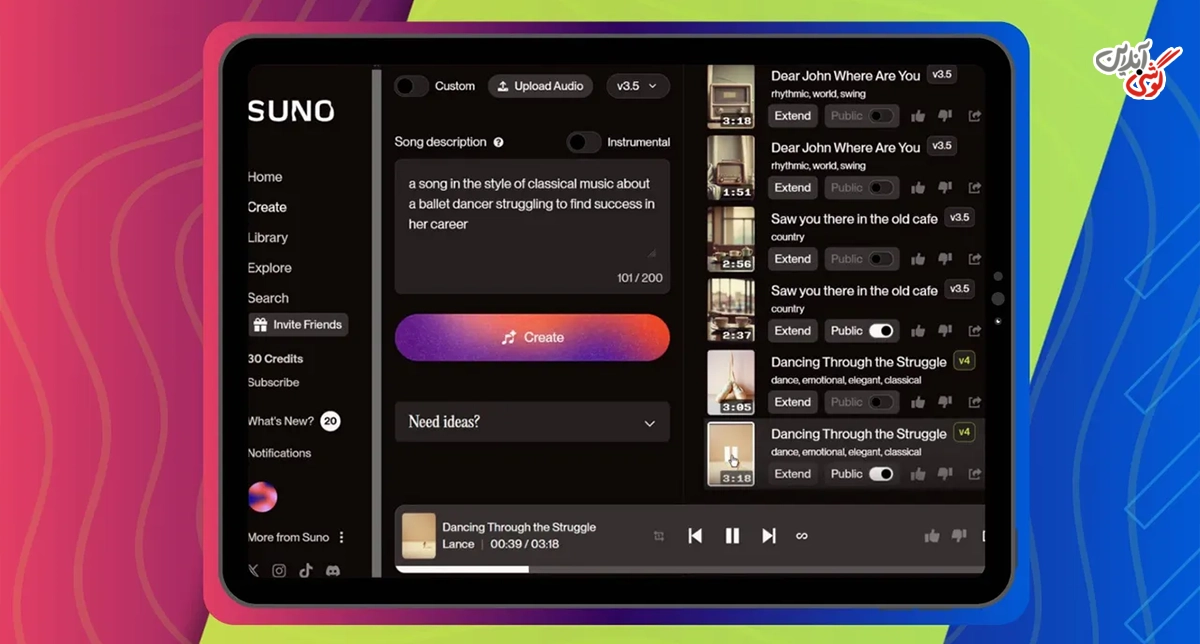Share Dear John Where Are You 3:18 track
Screen dimensions: 1200x644
click(x=975, y=116)
